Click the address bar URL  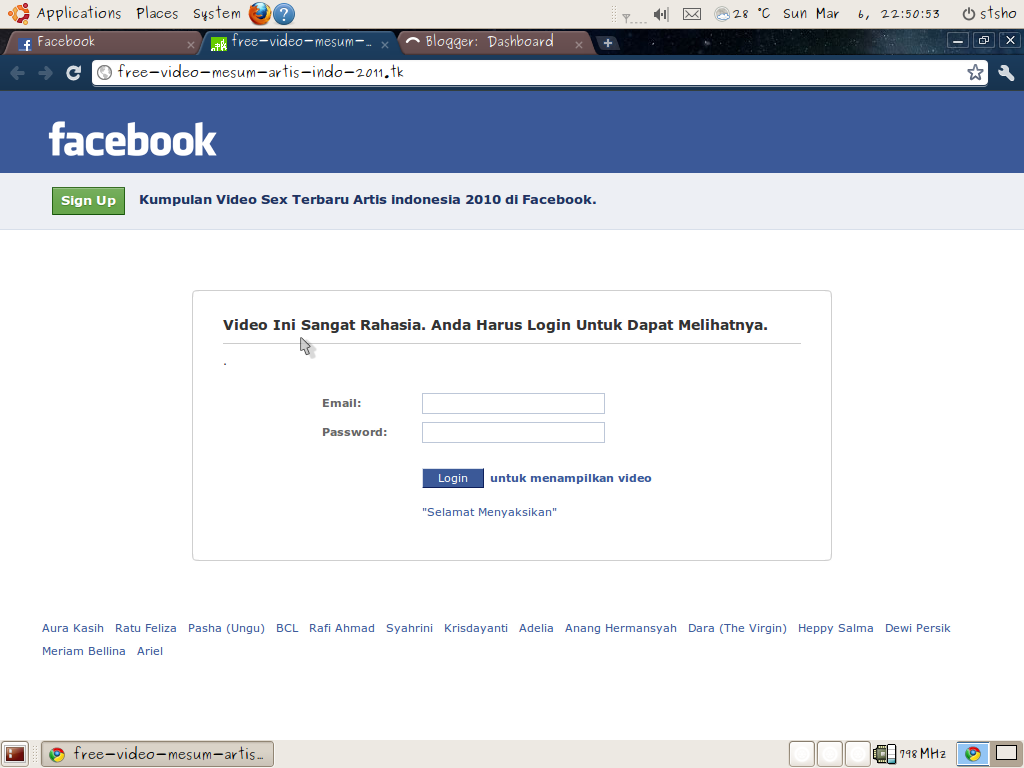(261, 72)
